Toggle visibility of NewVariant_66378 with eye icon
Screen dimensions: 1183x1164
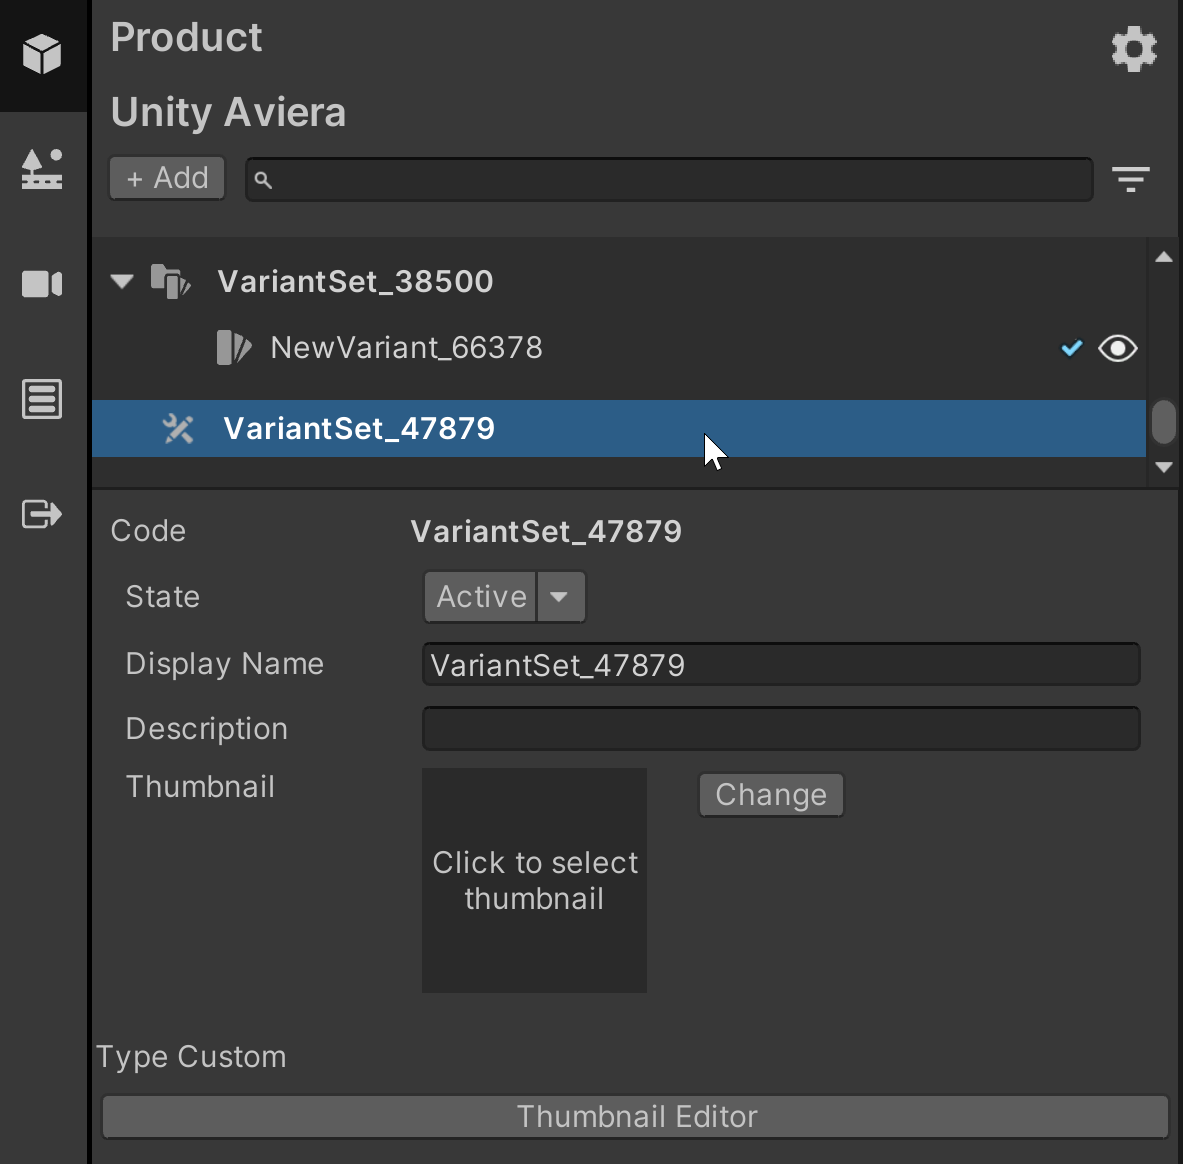coord(1117,348)
